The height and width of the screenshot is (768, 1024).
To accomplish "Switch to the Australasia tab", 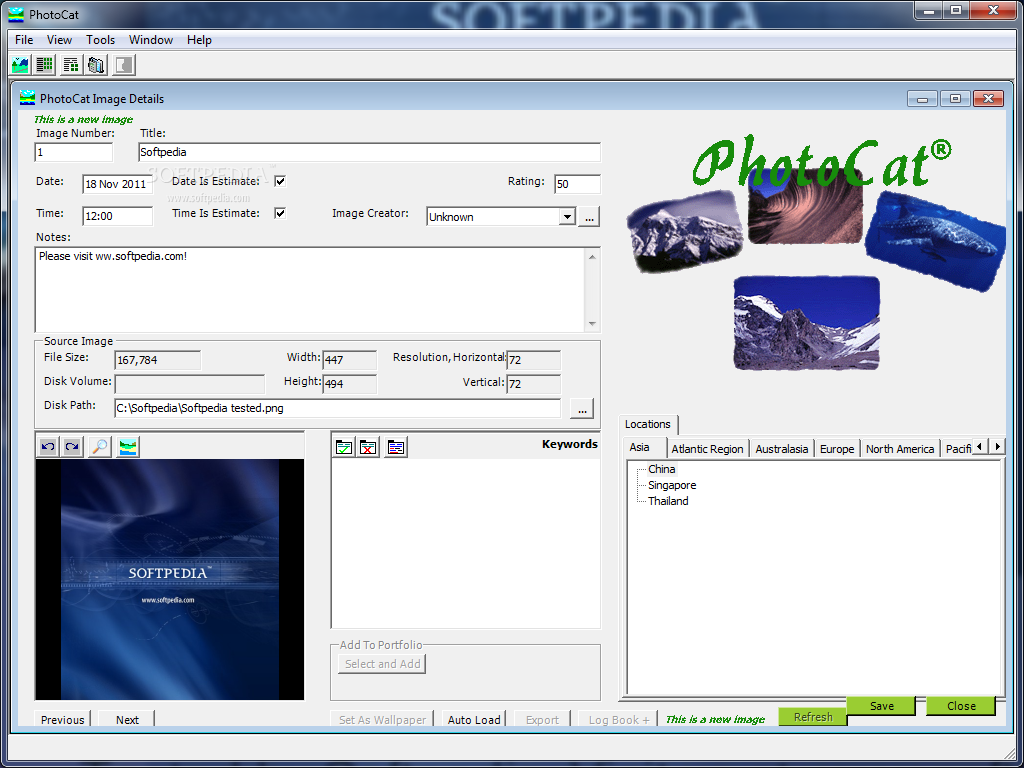I will [782, 449].
